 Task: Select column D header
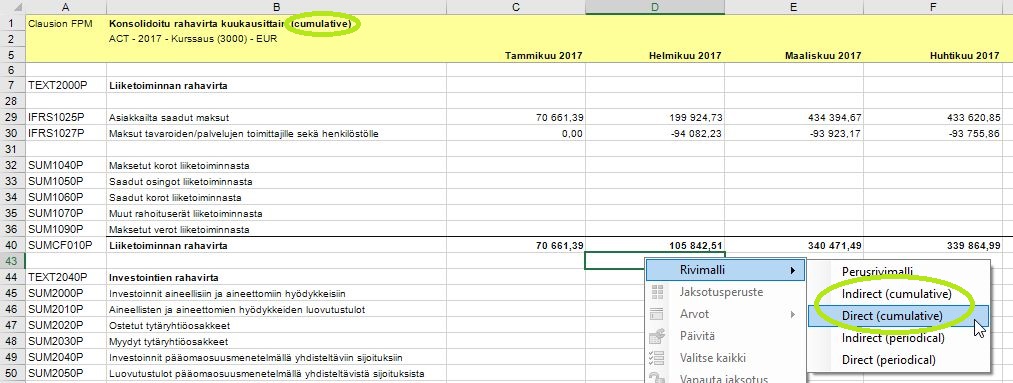pos(654,7)
